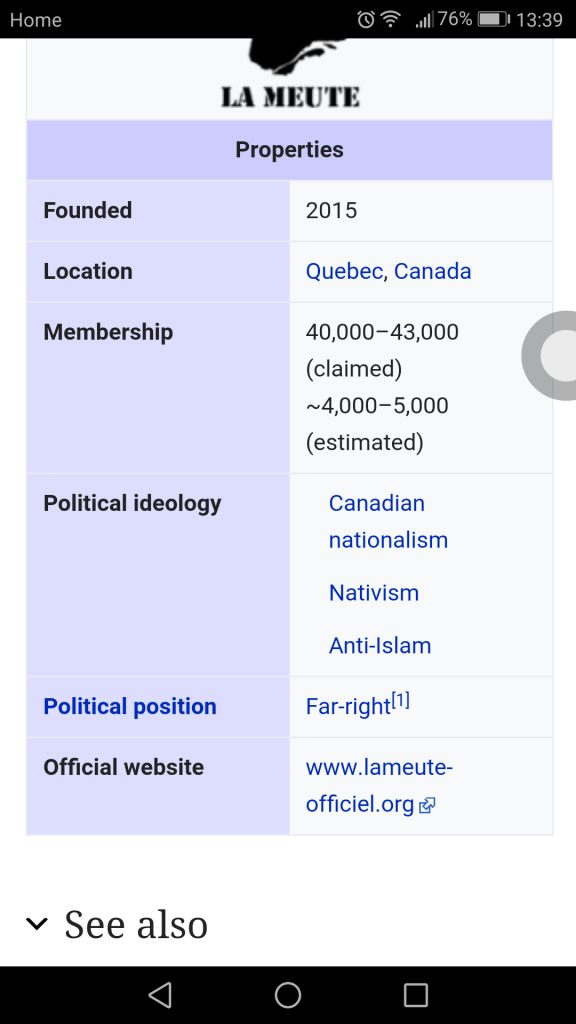Screen dimensions: 576x1024
Task: Open the Far-right link
Action: (x=348, y=707)
